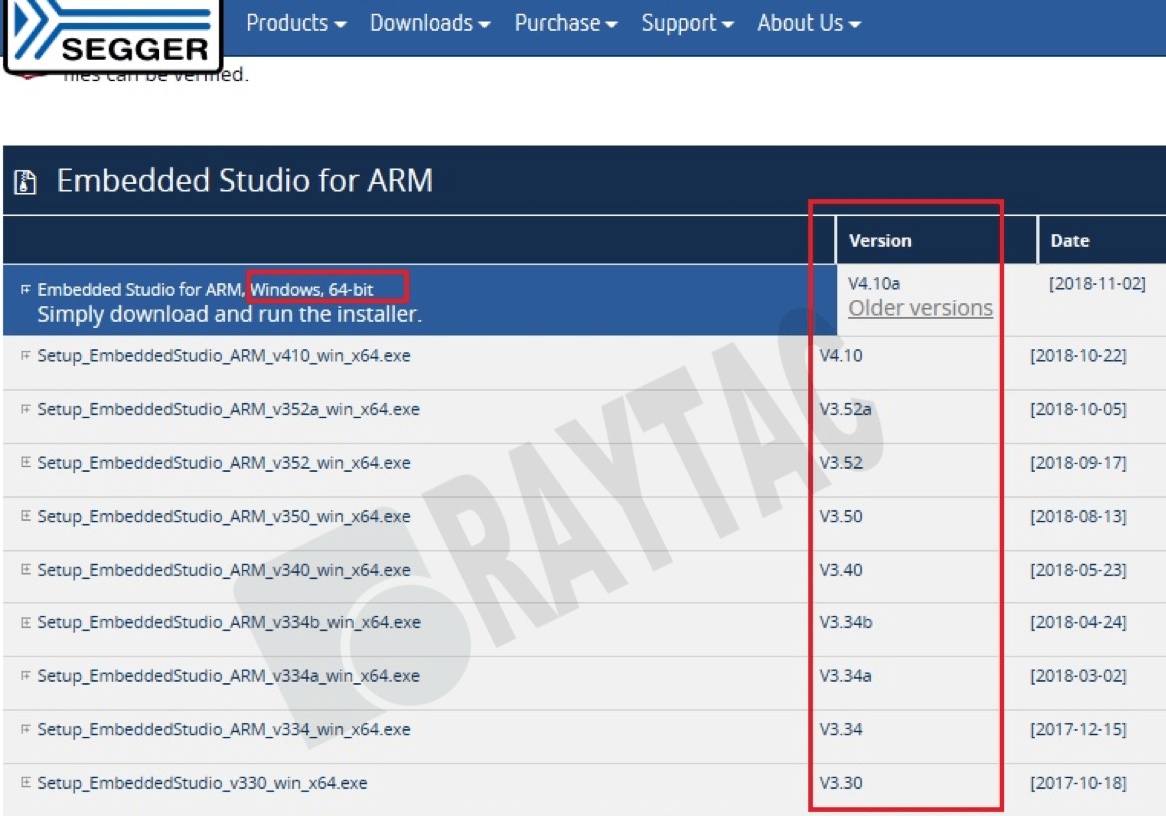Select the V4.10a version text
The height and width of the screenshot is (816, 1166).
[874, 283]
